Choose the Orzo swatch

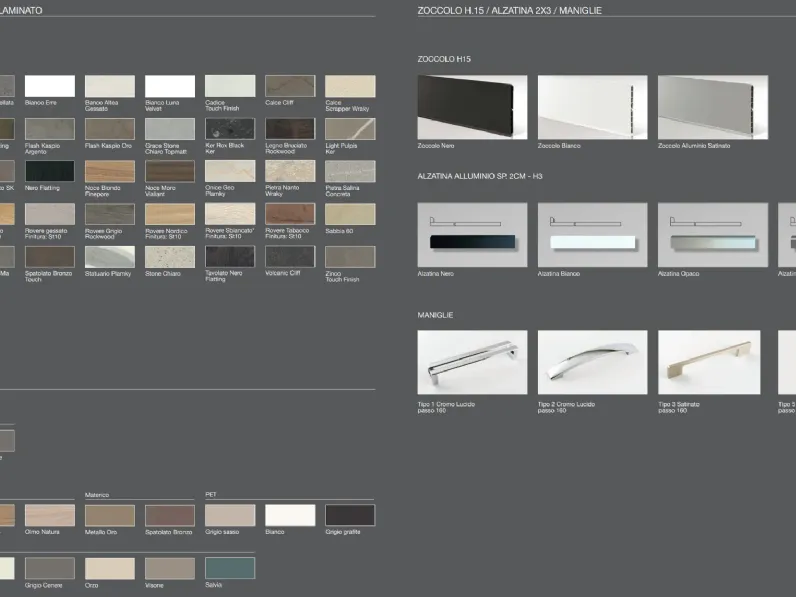coord(110,568)
